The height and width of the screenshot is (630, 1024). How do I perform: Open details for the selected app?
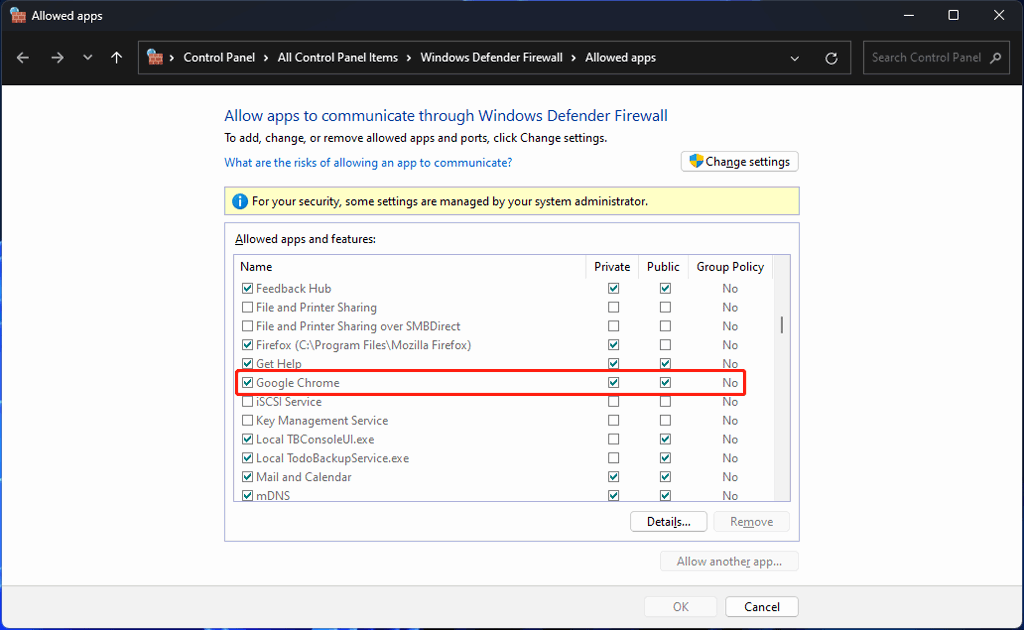(668, 521)
